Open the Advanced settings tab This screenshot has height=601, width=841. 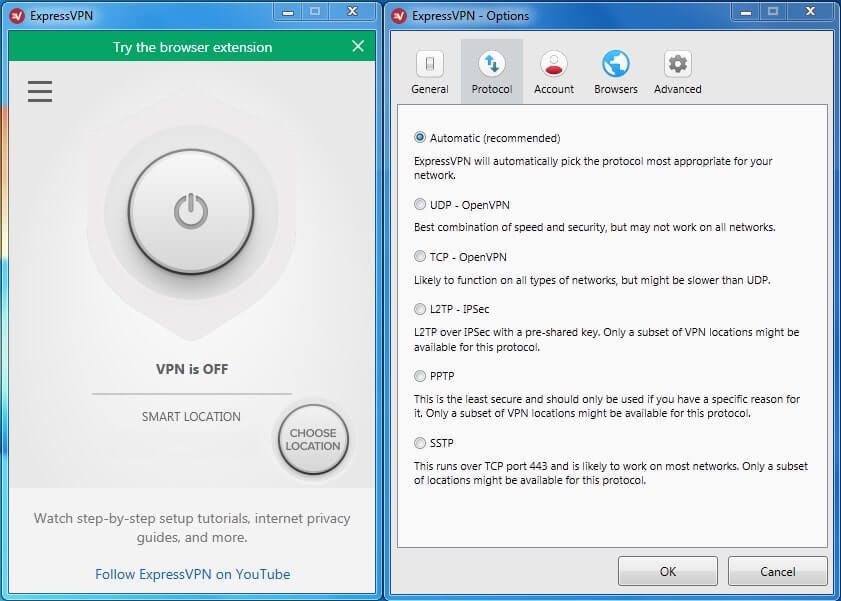tap(677, 72)
